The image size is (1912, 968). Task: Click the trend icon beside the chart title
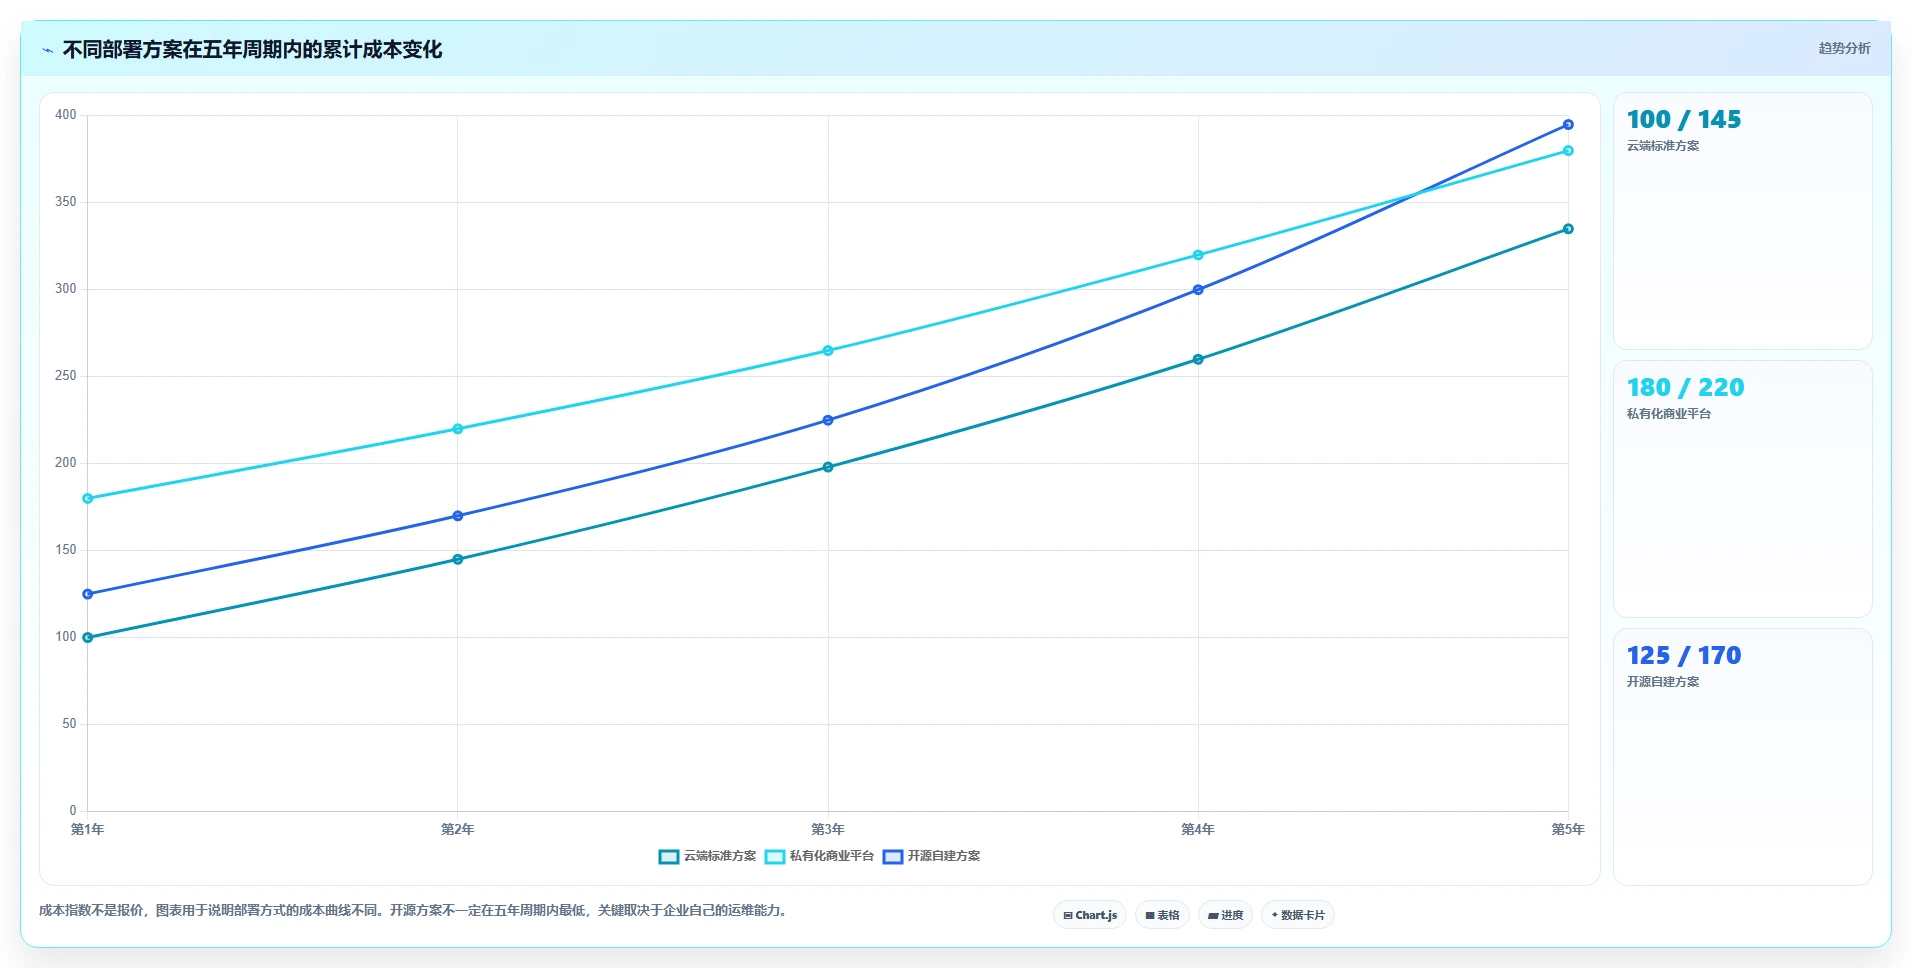(47, 50)
